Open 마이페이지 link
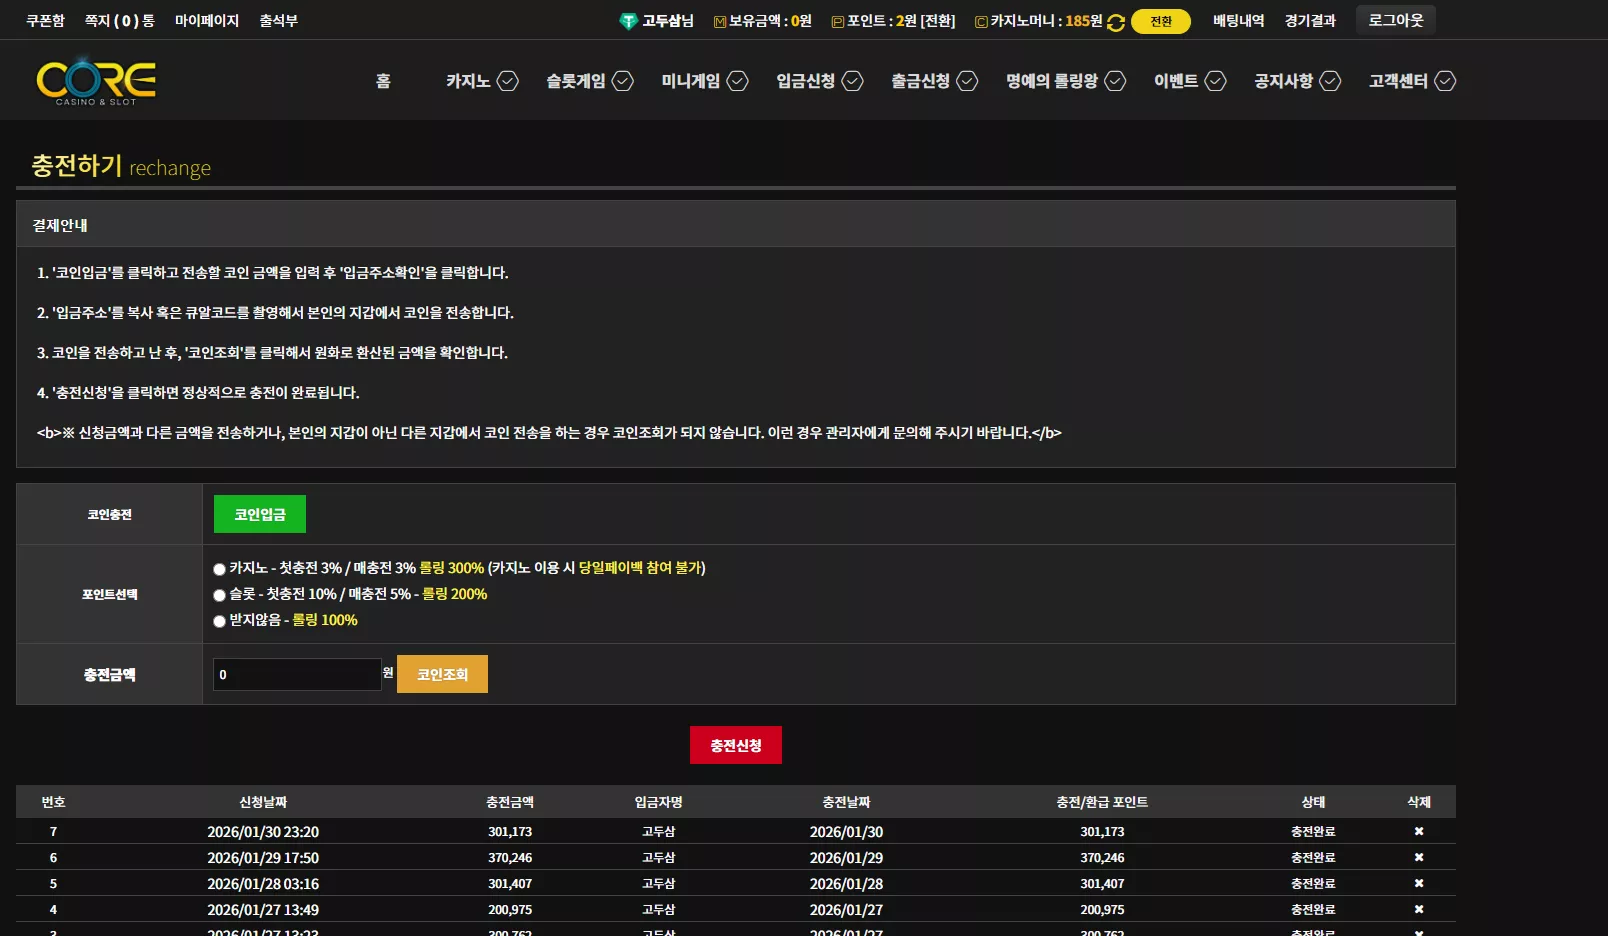Screen dimensions: 1608x936 coord(207,21)
